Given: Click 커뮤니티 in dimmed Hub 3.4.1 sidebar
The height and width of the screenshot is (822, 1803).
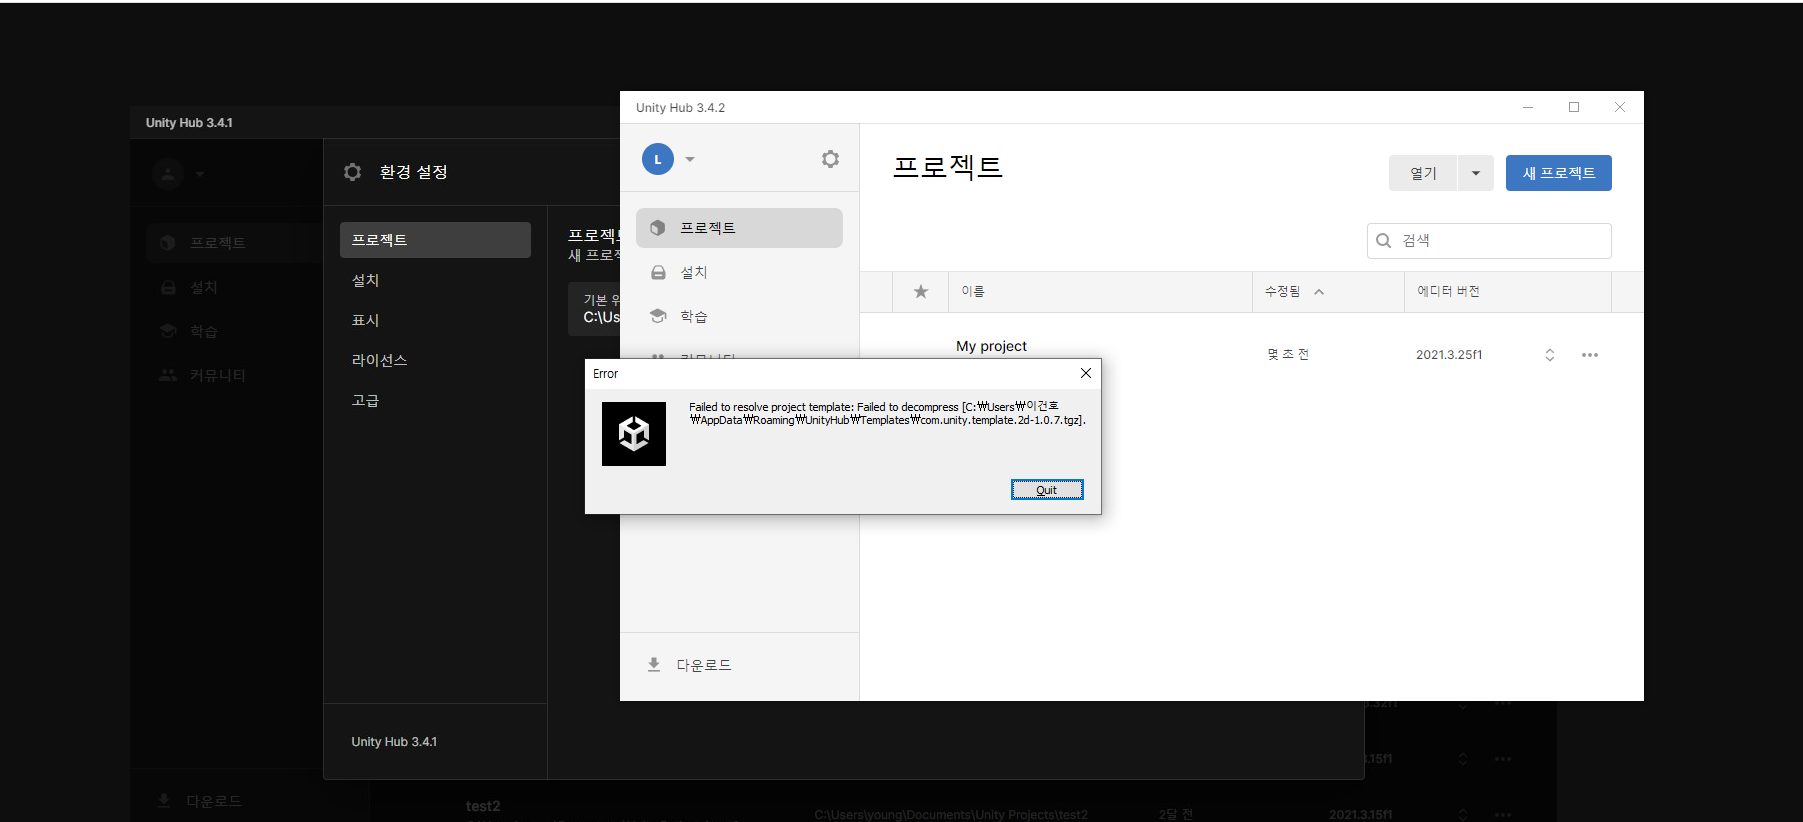Looking at the screenshot, I should (x=217, y=375).
